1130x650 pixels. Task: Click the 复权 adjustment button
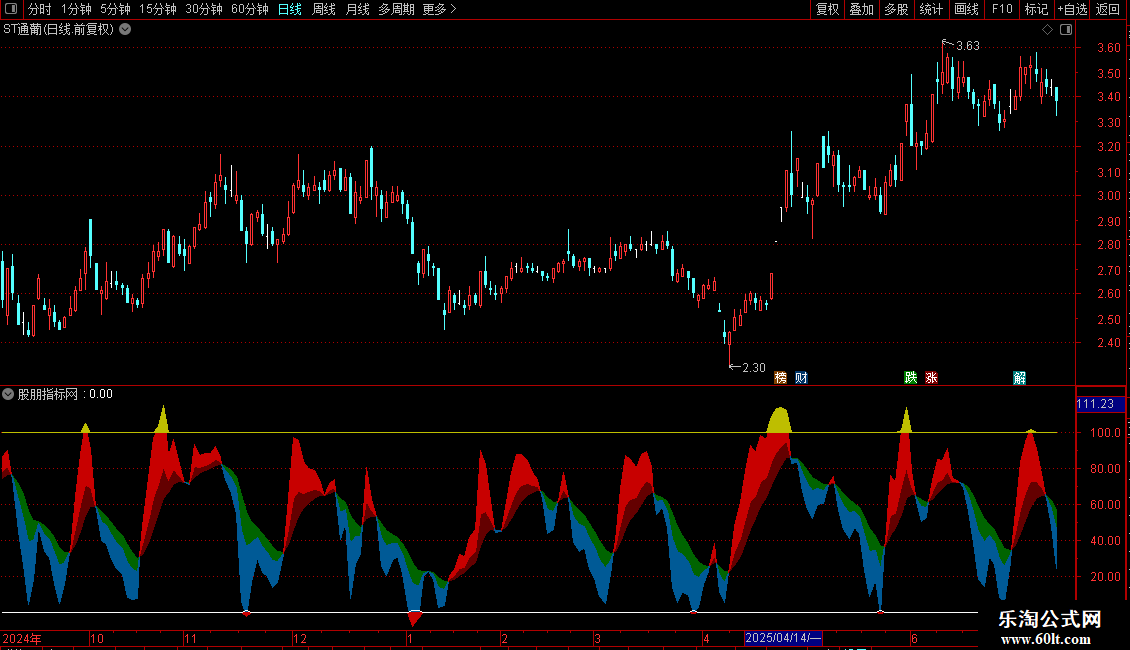tap(827, 9)
